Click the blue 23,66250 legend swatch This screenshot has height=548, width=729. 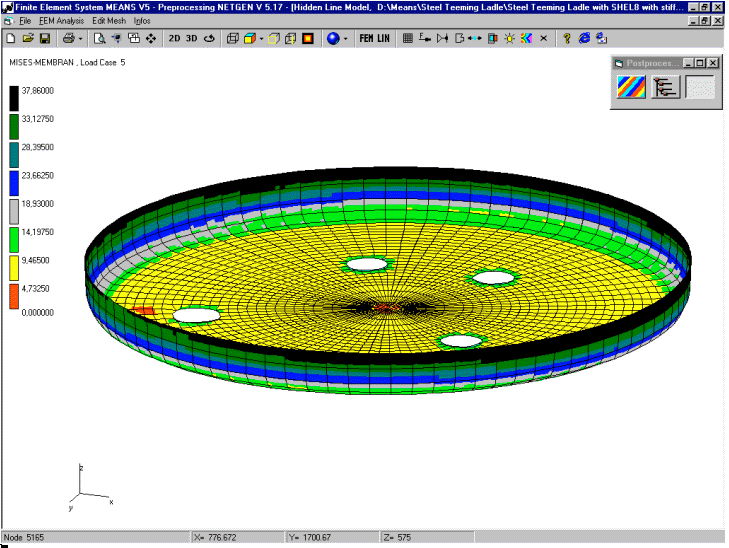[x=14, y=183]
